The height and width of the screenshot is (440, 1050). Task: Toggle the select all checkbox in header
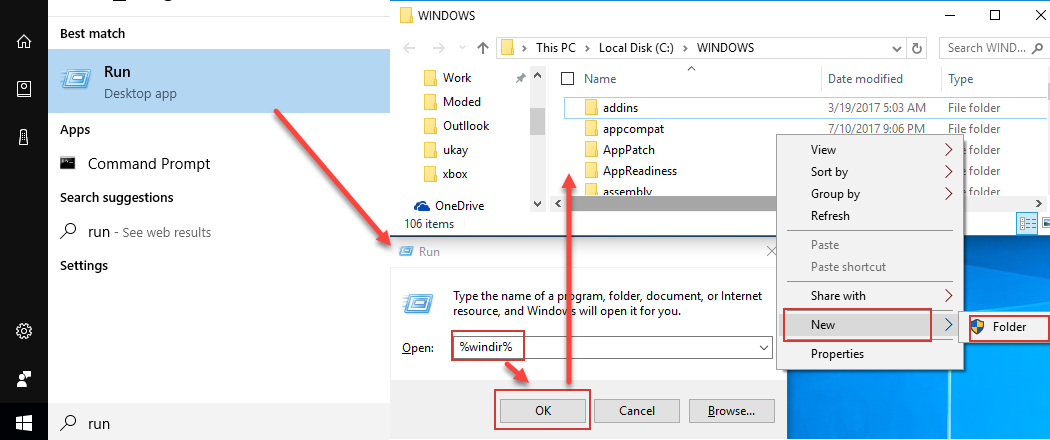pyautogui.click(x=568, y=79)
